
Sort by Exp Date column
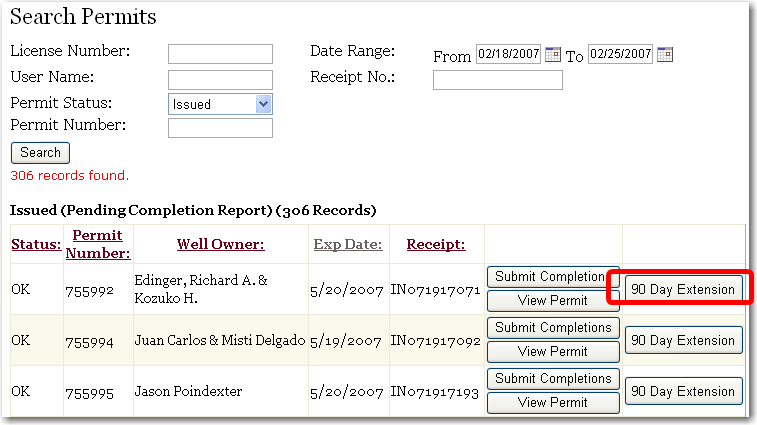click(x=347, y=245)
